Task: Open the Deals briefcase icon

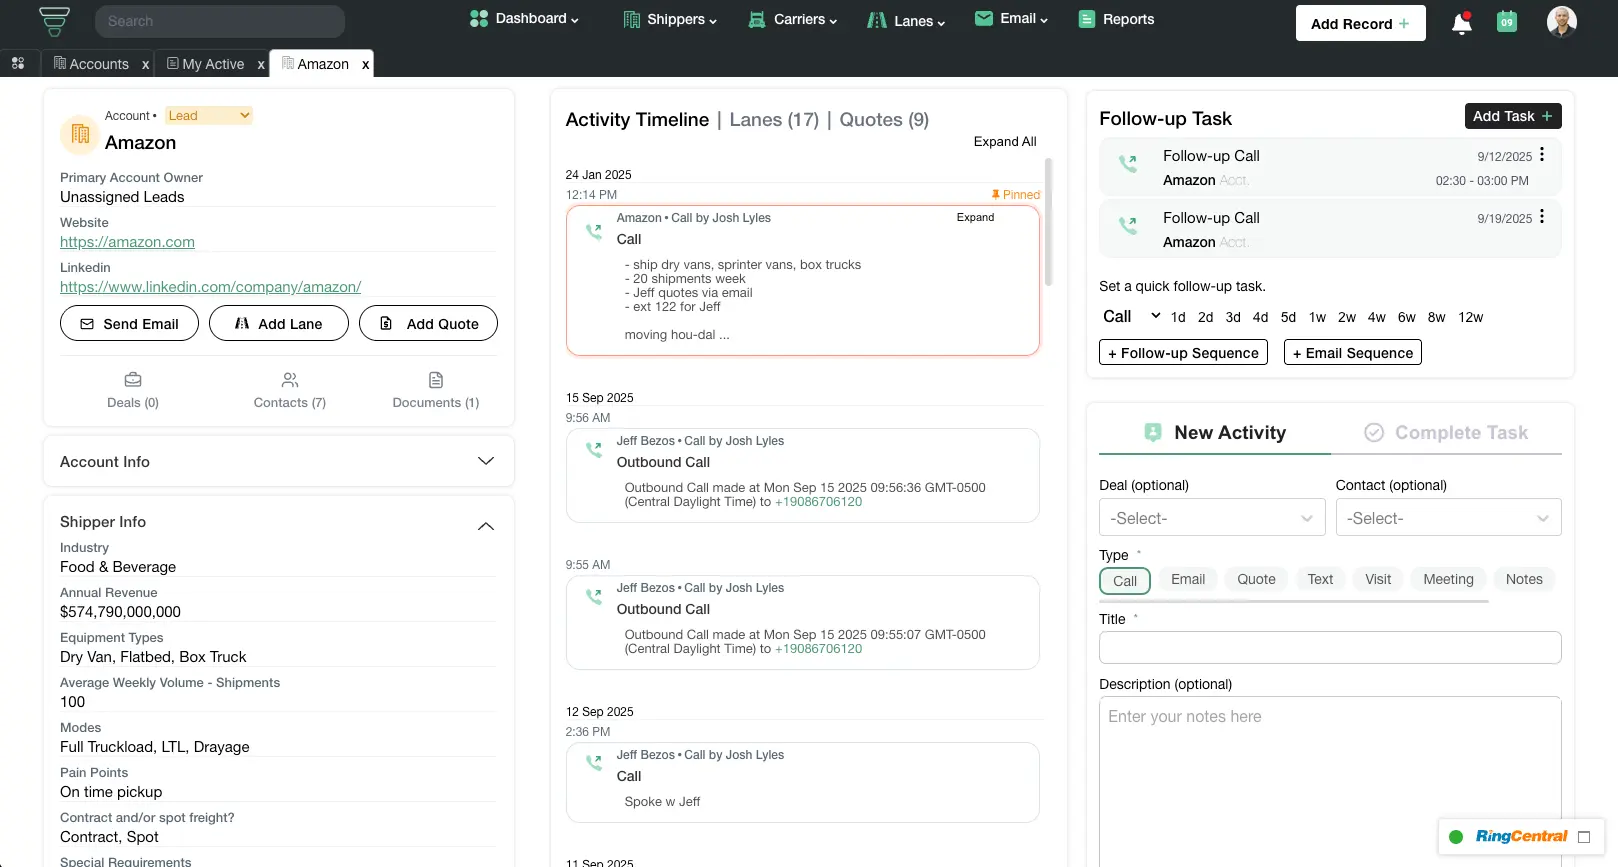Action: click(133, 380)
